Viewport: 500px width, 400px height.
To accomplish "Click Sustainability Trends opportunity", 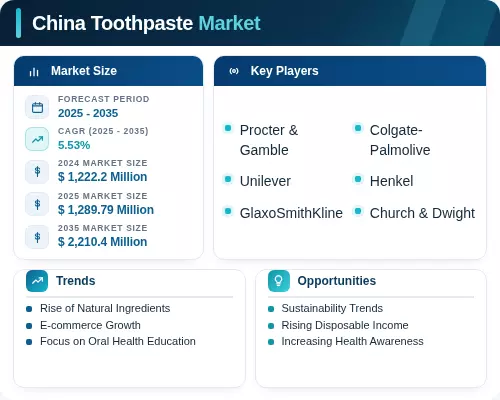I will click(x=332, y=308).
